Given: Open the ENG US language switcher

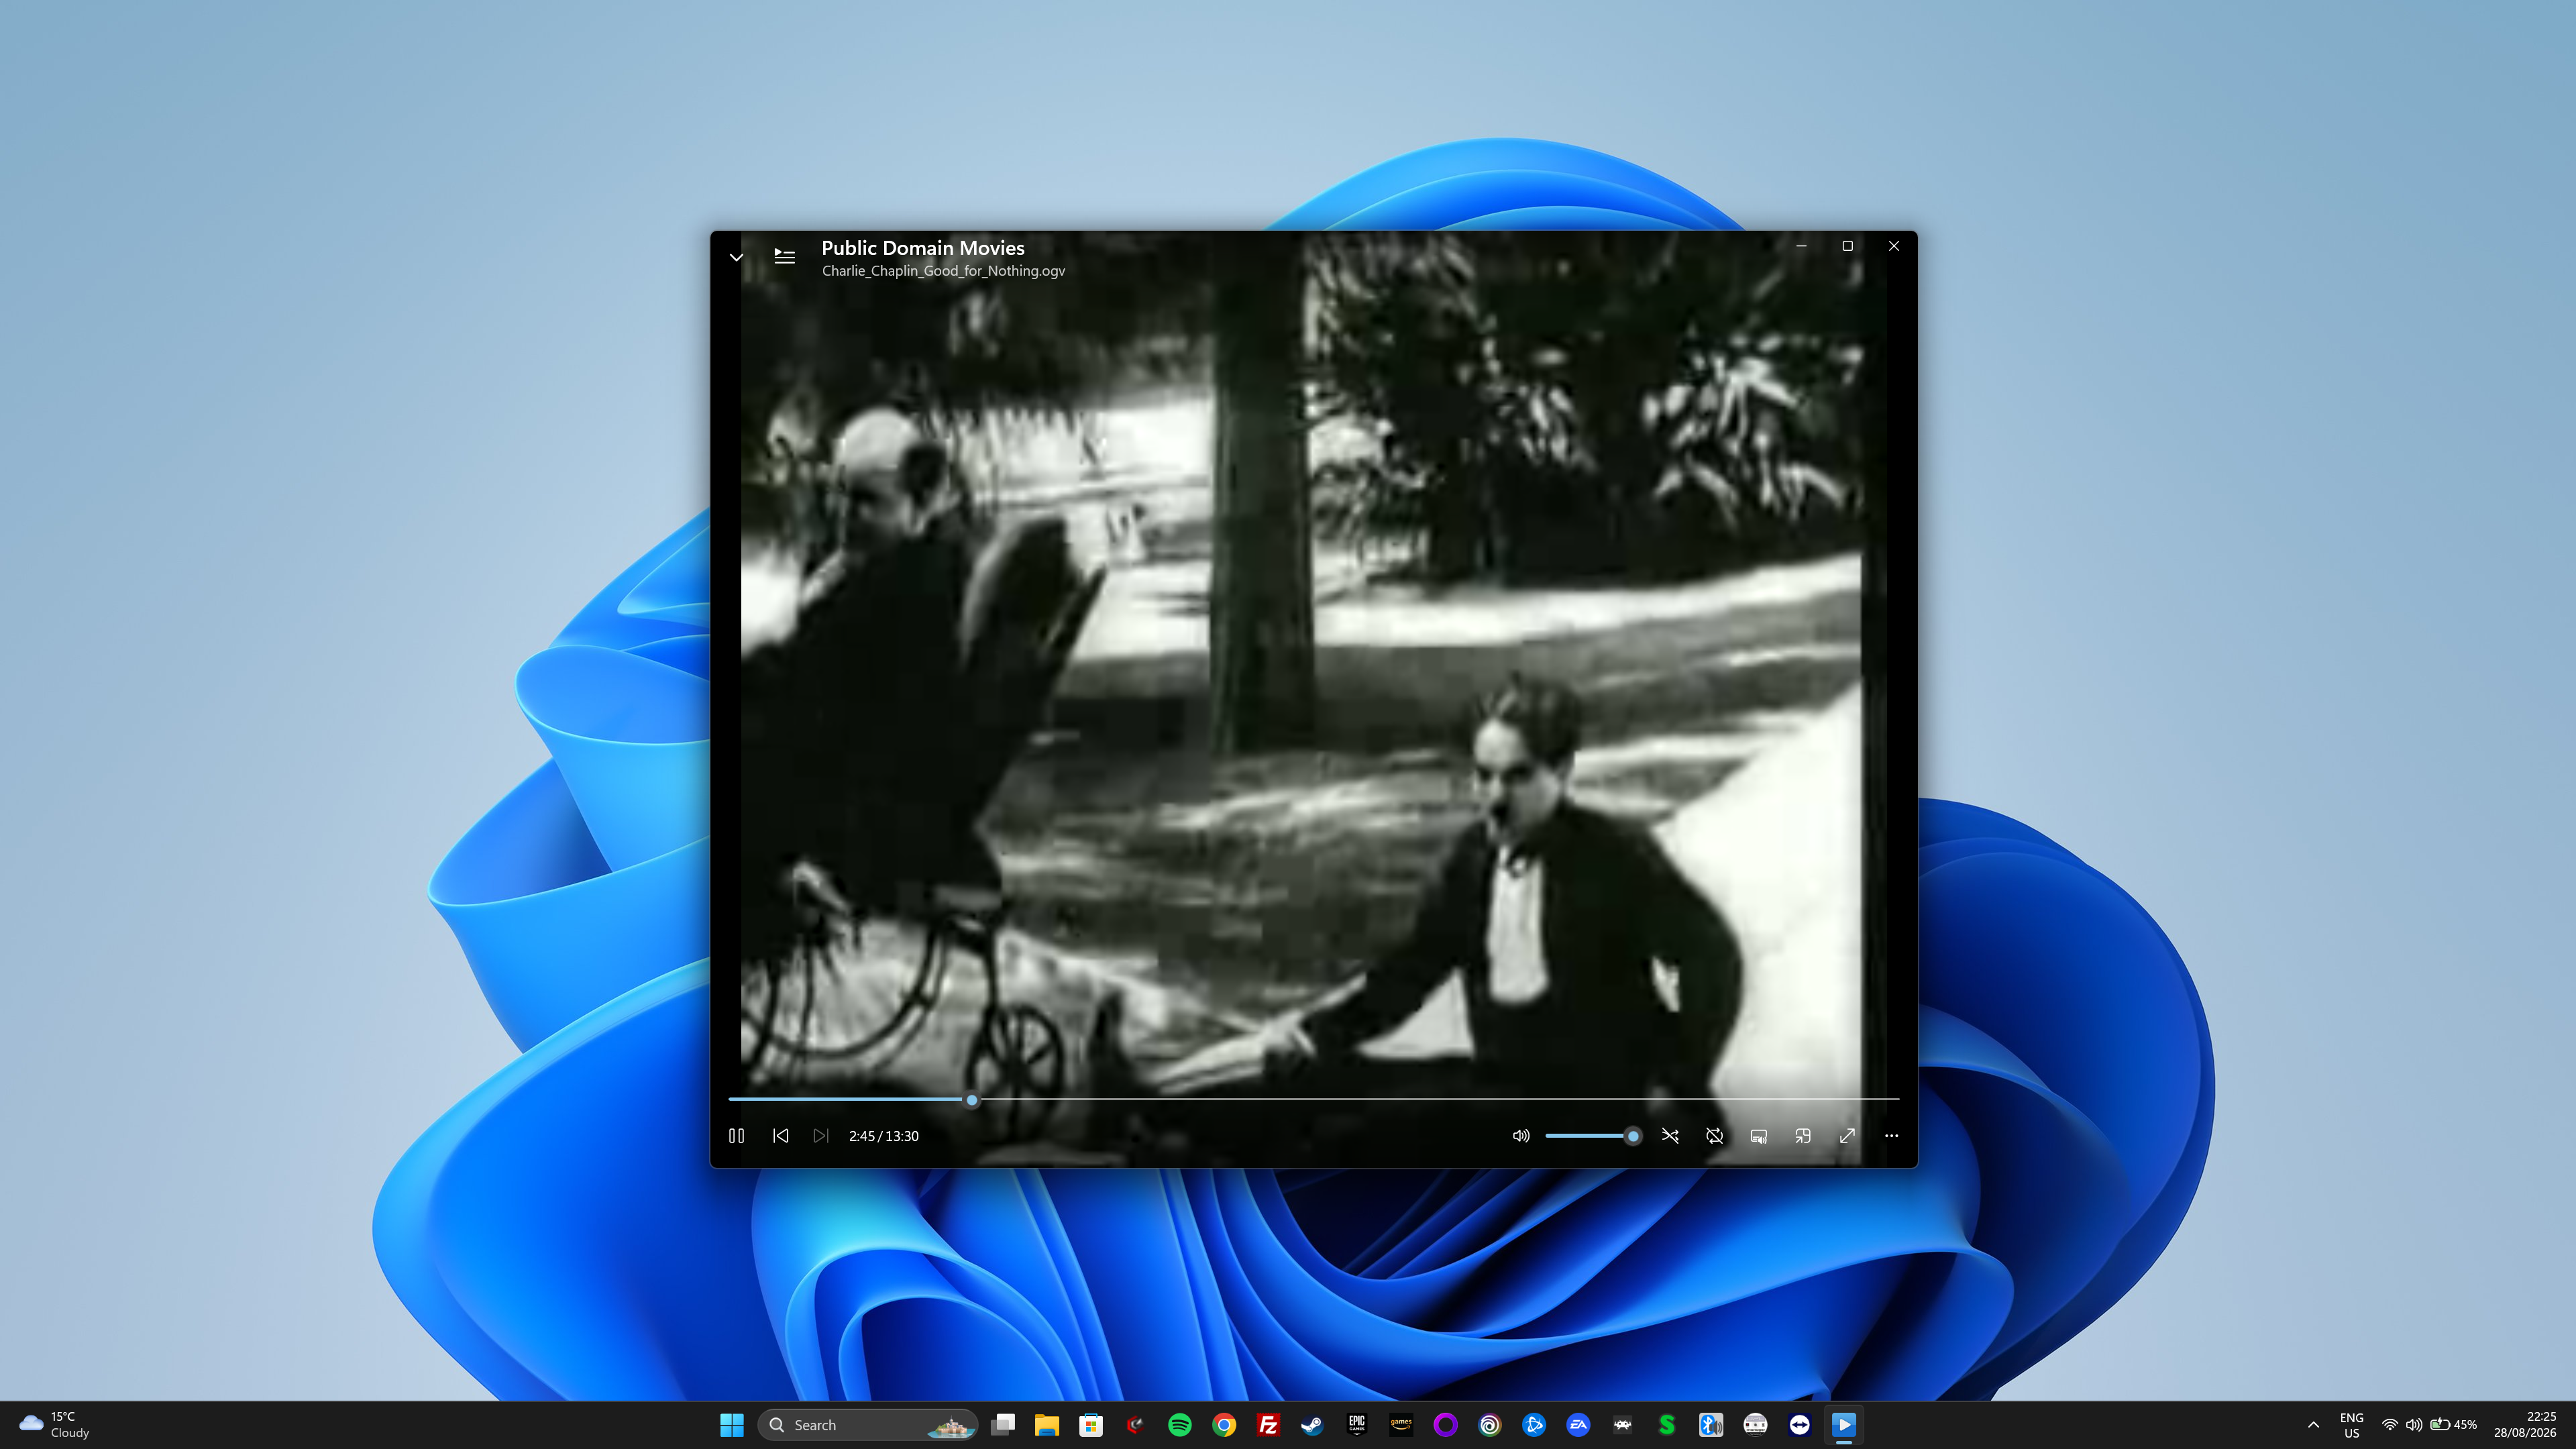Looking at the screenshot, I should 2352,1425.
